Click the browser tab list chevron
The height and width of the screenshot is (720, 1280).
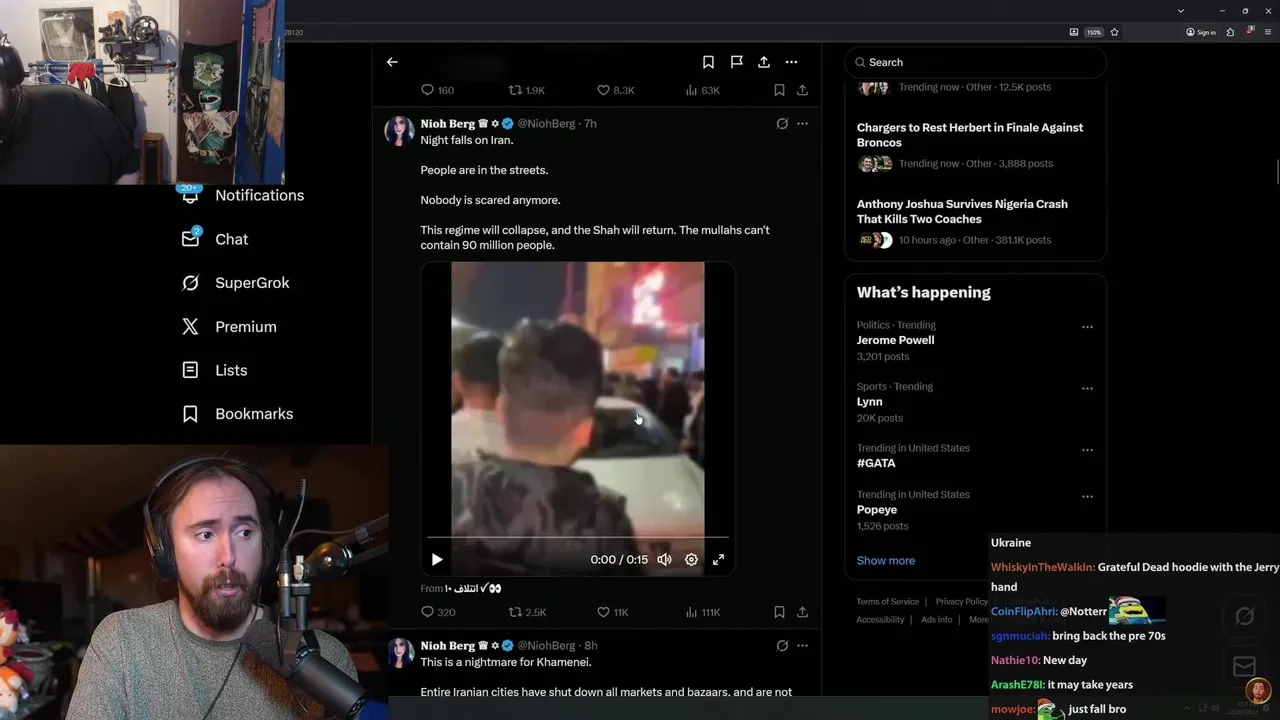[1181, 10]
